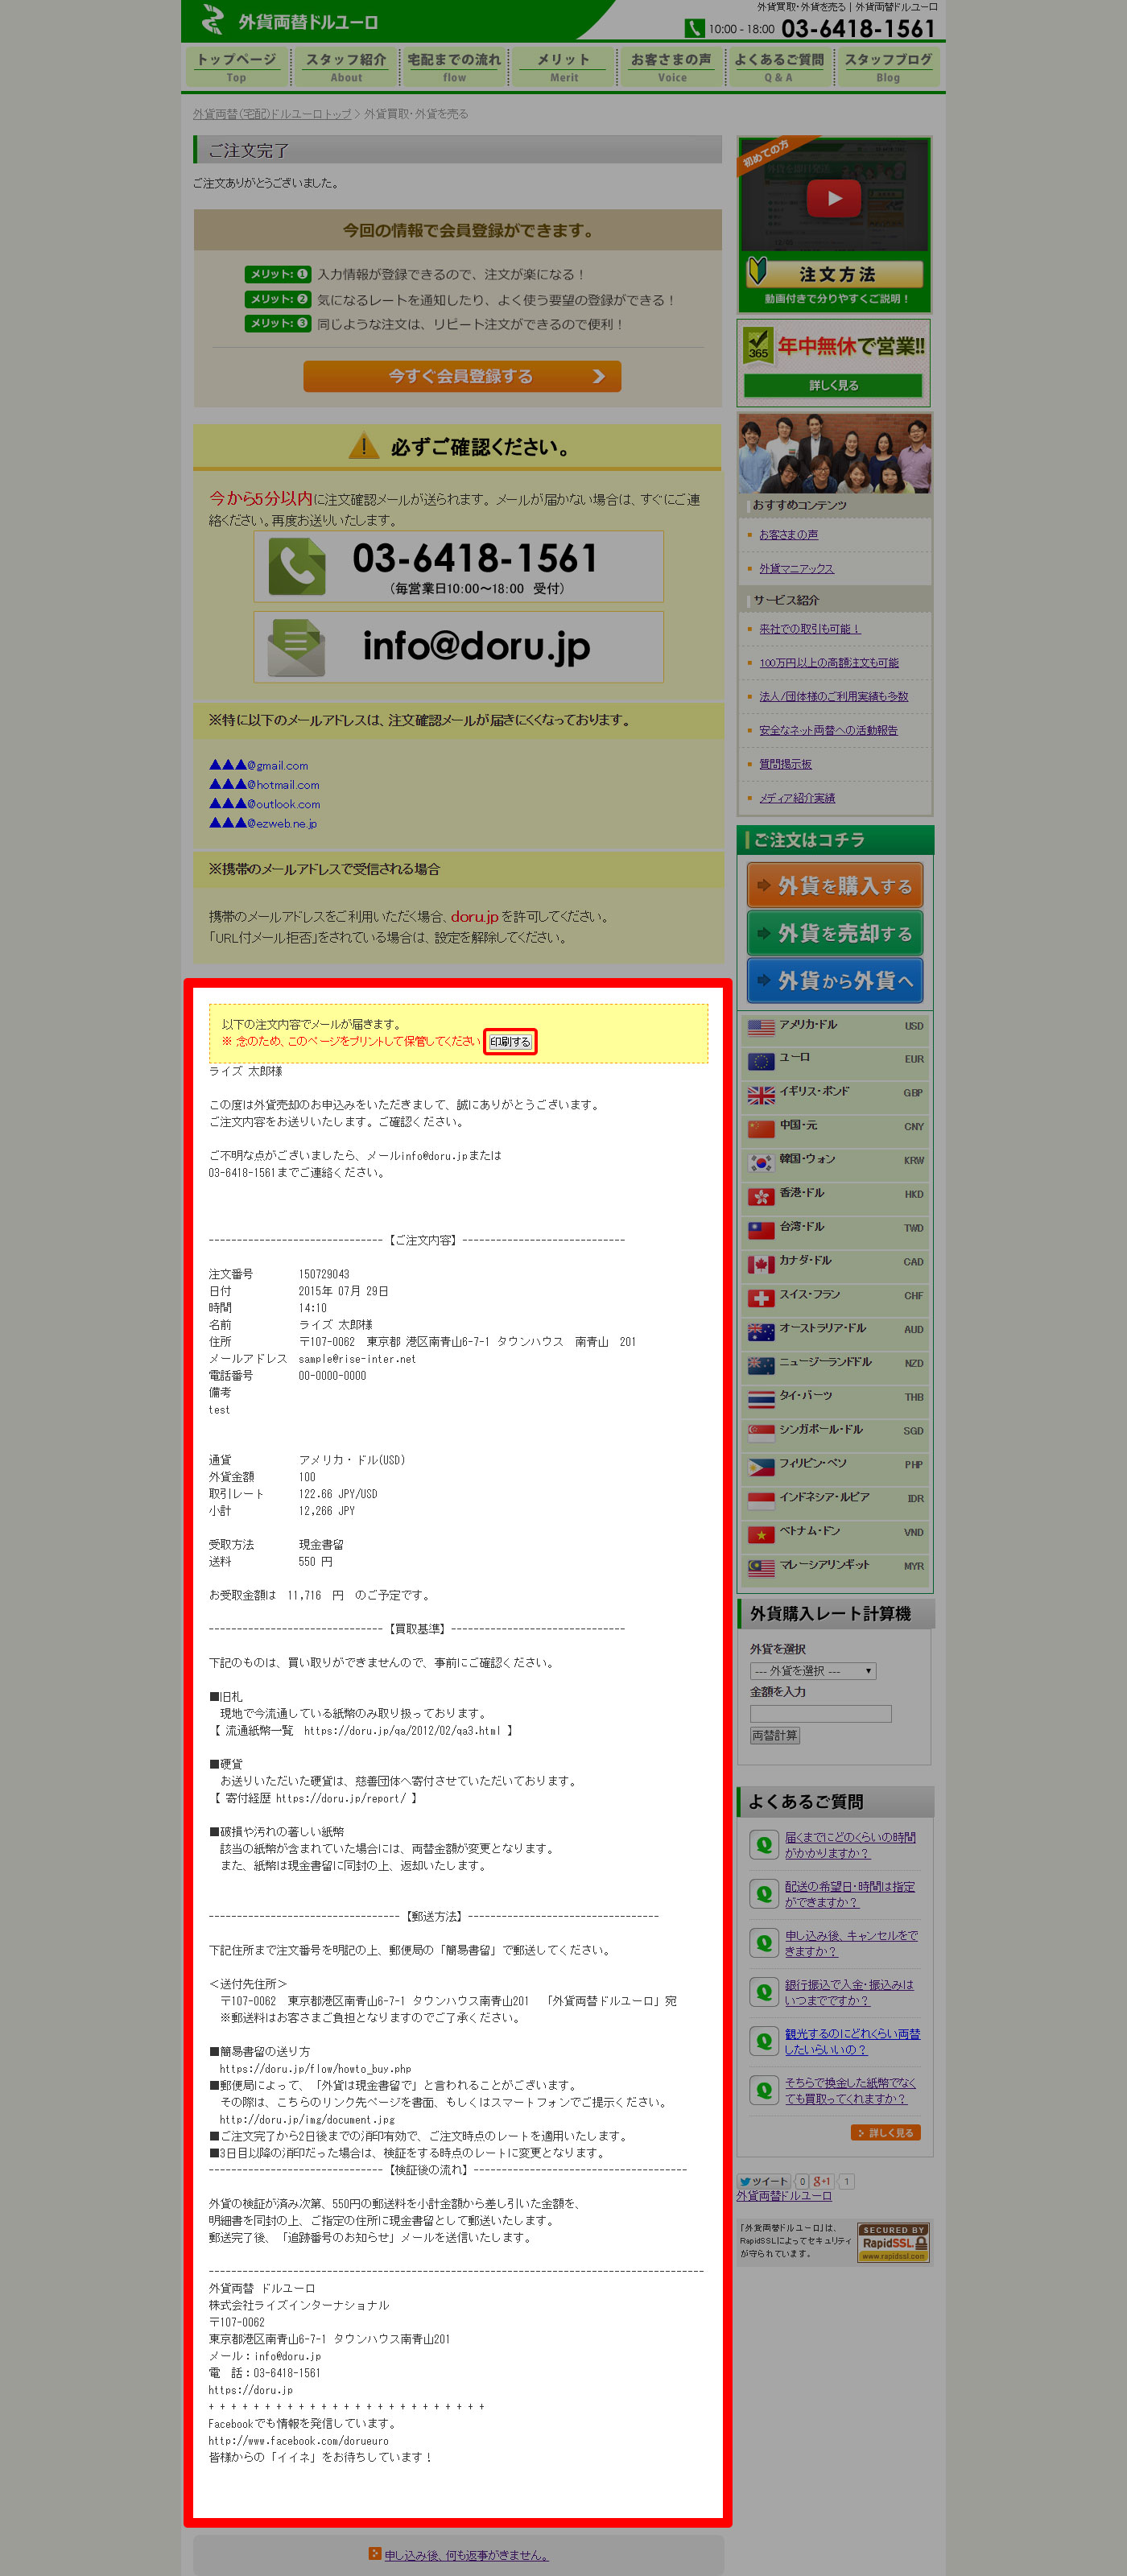Click the RapidSSL secured badge
This screenshot has width=1127, height=2576.
coord(893,2243)
